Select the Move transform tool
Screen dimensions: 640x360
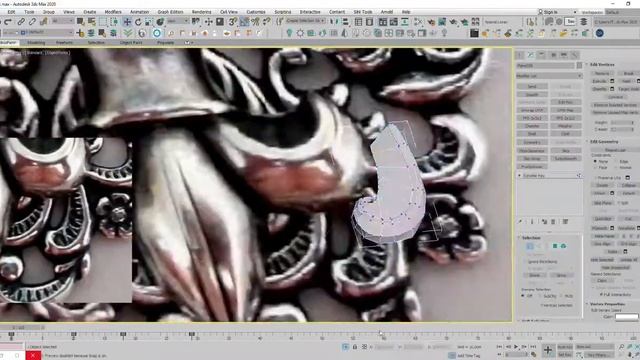point(127,22)
